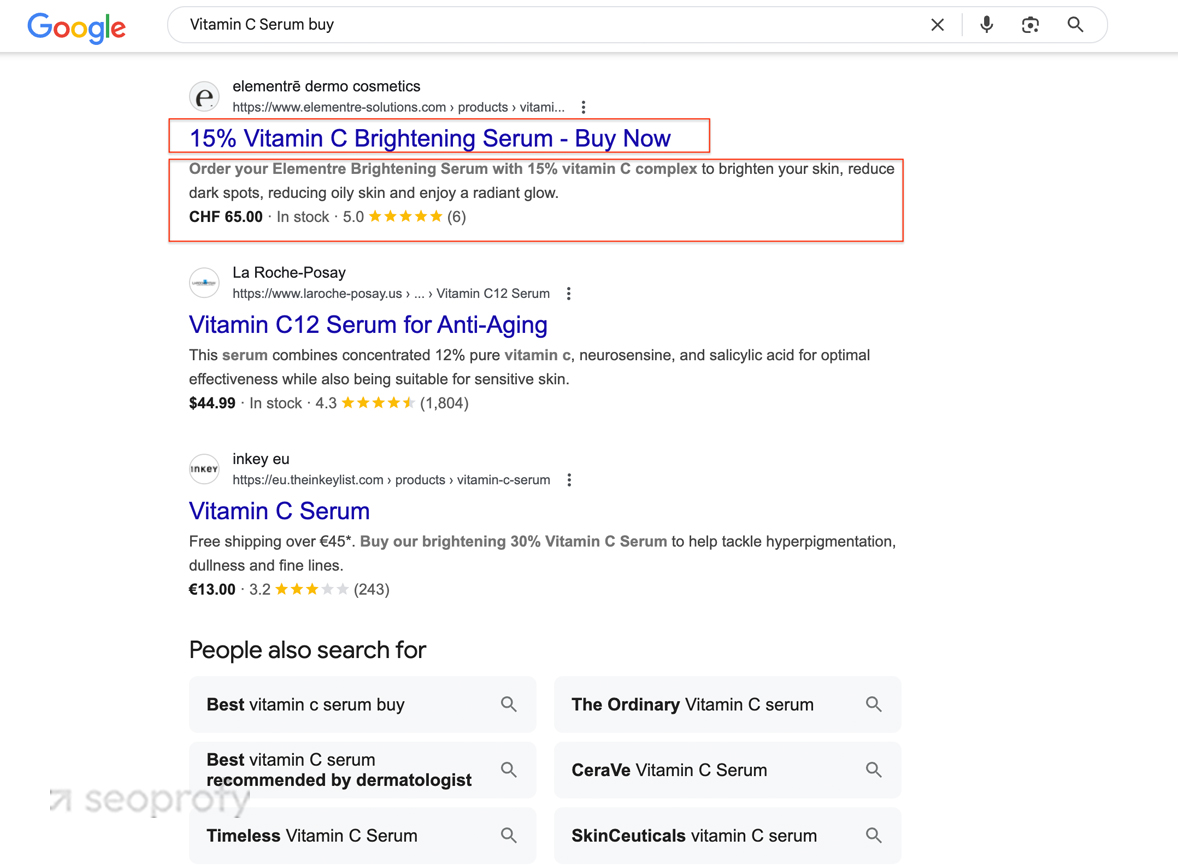Search for CeraVe Vitamin C Serum
The width and height of the screenshot is (1178, 868).
(x=727, y=770)
